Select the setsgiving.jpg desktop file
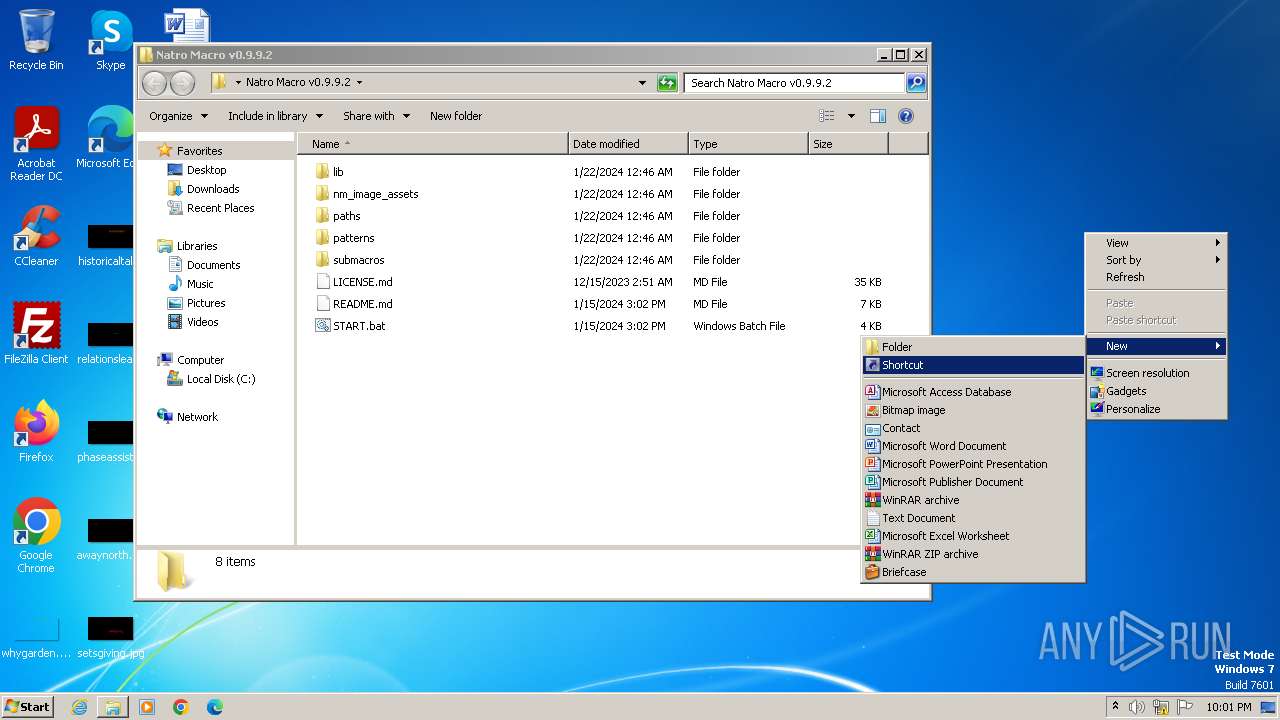Viewport: 1280px width, 720px height. pyautogui.click(x=110, y=638)
